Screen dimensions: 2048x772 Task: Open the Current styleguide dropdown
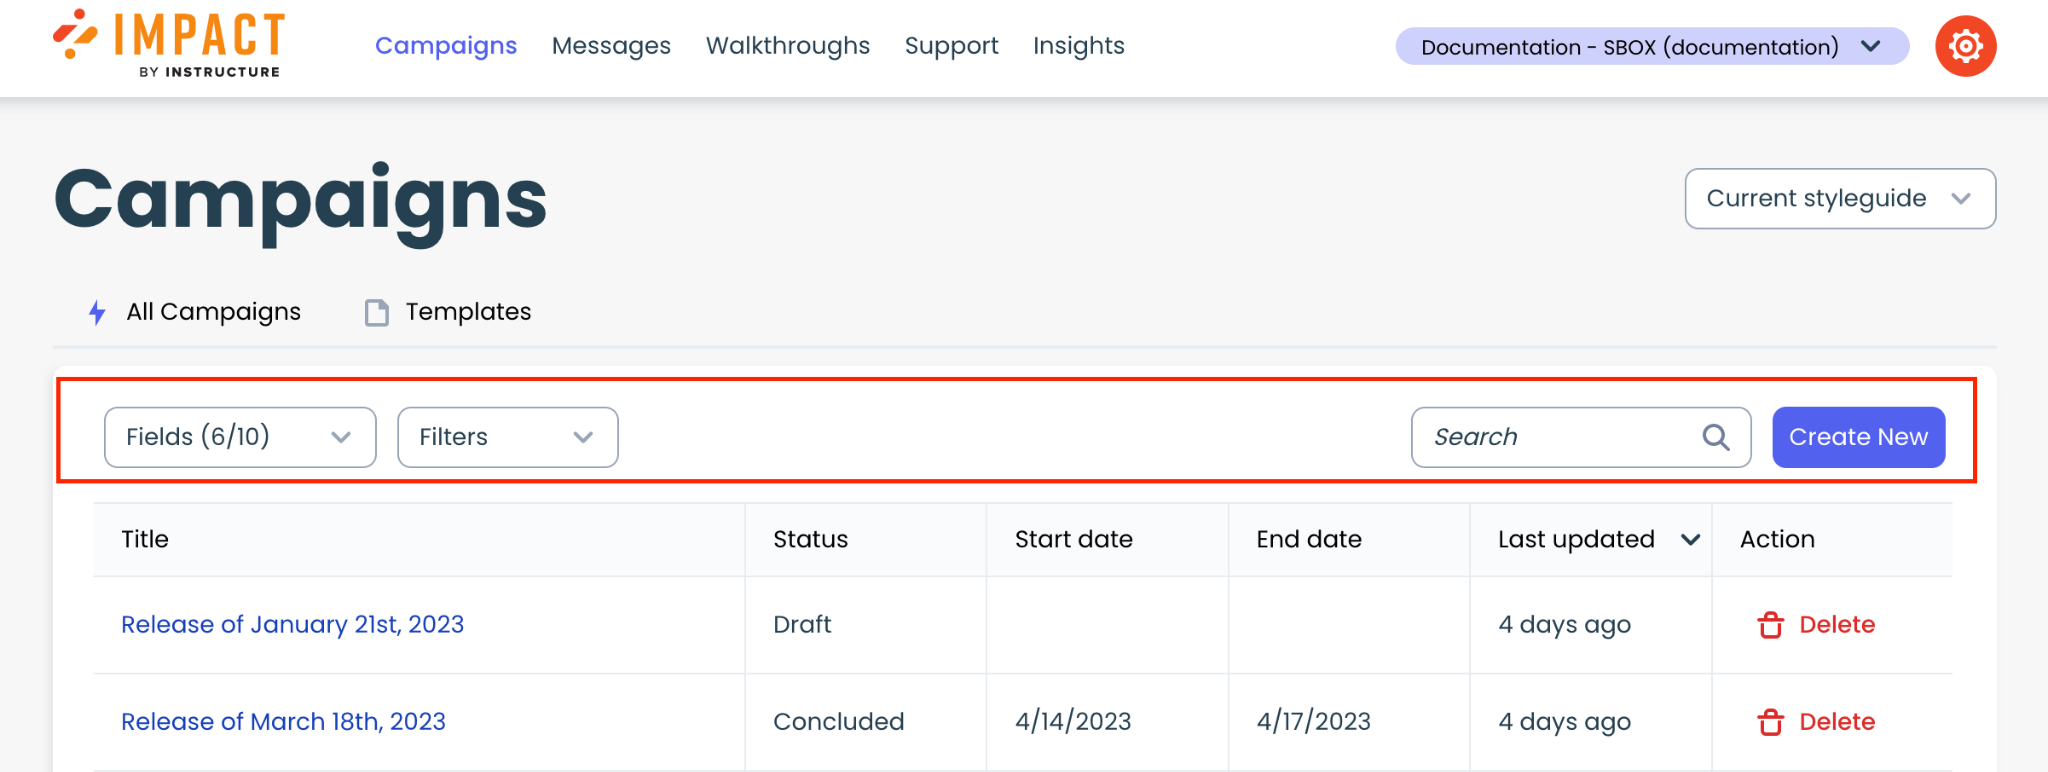[1839, 199]
